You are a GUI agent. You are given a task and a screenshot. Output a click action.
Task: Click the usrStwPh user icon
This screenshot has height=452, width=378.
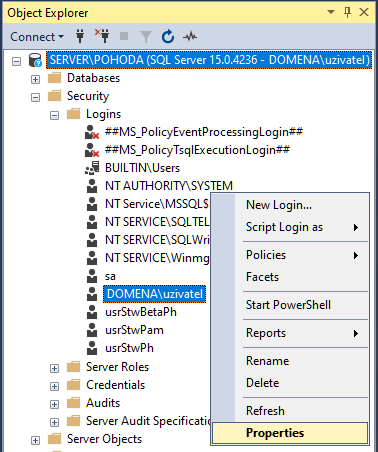click(92, 348)
